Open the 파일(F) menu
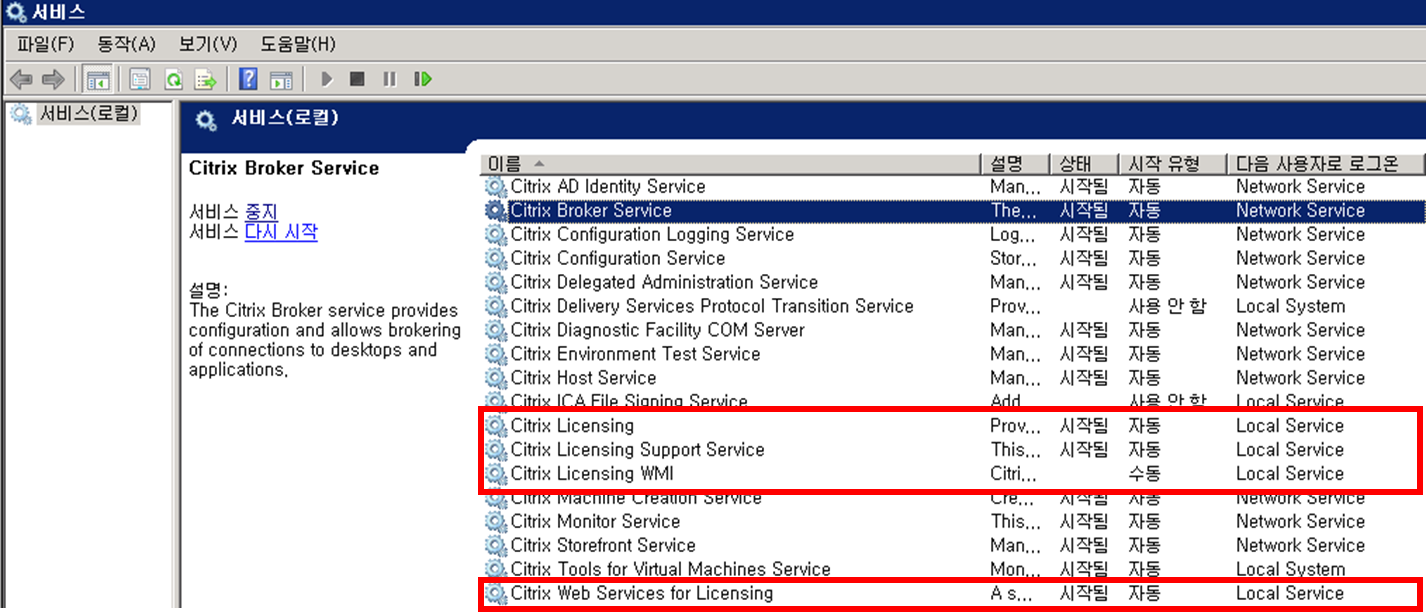The width and height of the screenshot is (1426, 612). [46, 44]
